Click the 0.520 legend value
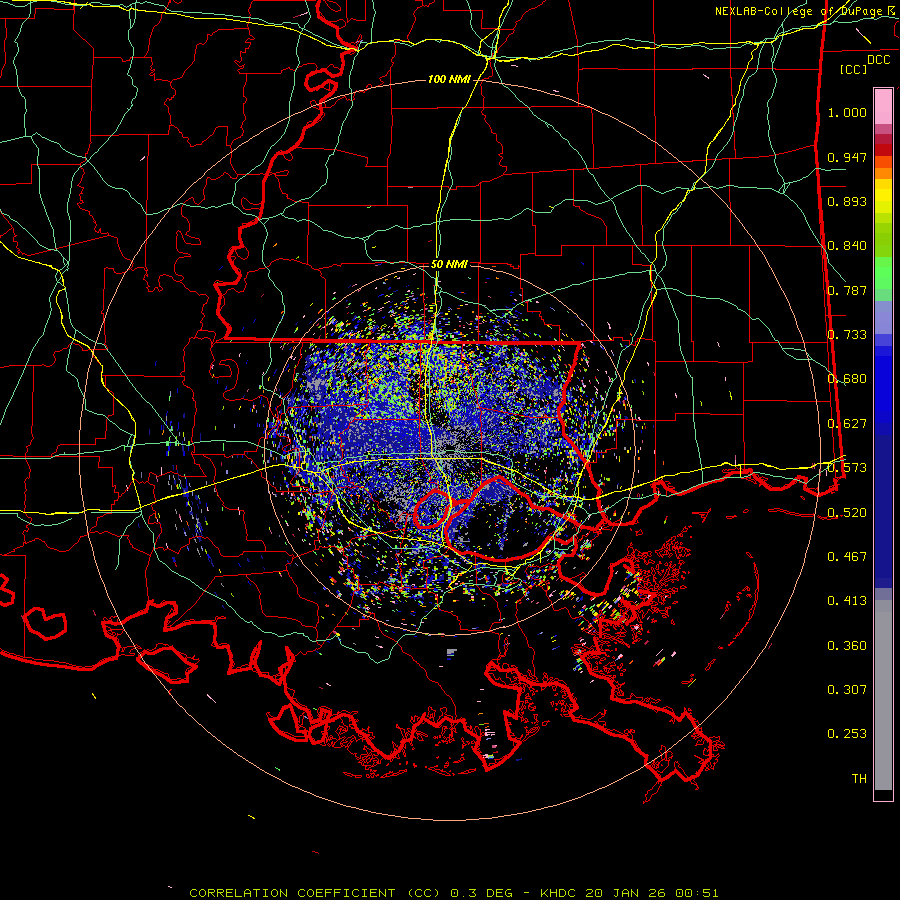The width and height of the screenshot is (900, 900). click(x=847, y=513)
